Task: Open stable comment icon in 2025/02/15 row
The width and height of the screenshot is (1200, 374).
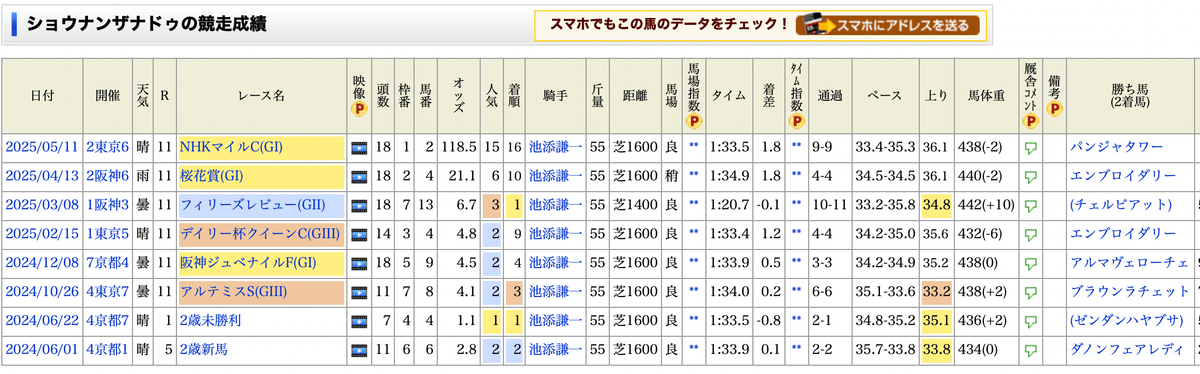Action: pyautogui.click(x=1031, y=235)
